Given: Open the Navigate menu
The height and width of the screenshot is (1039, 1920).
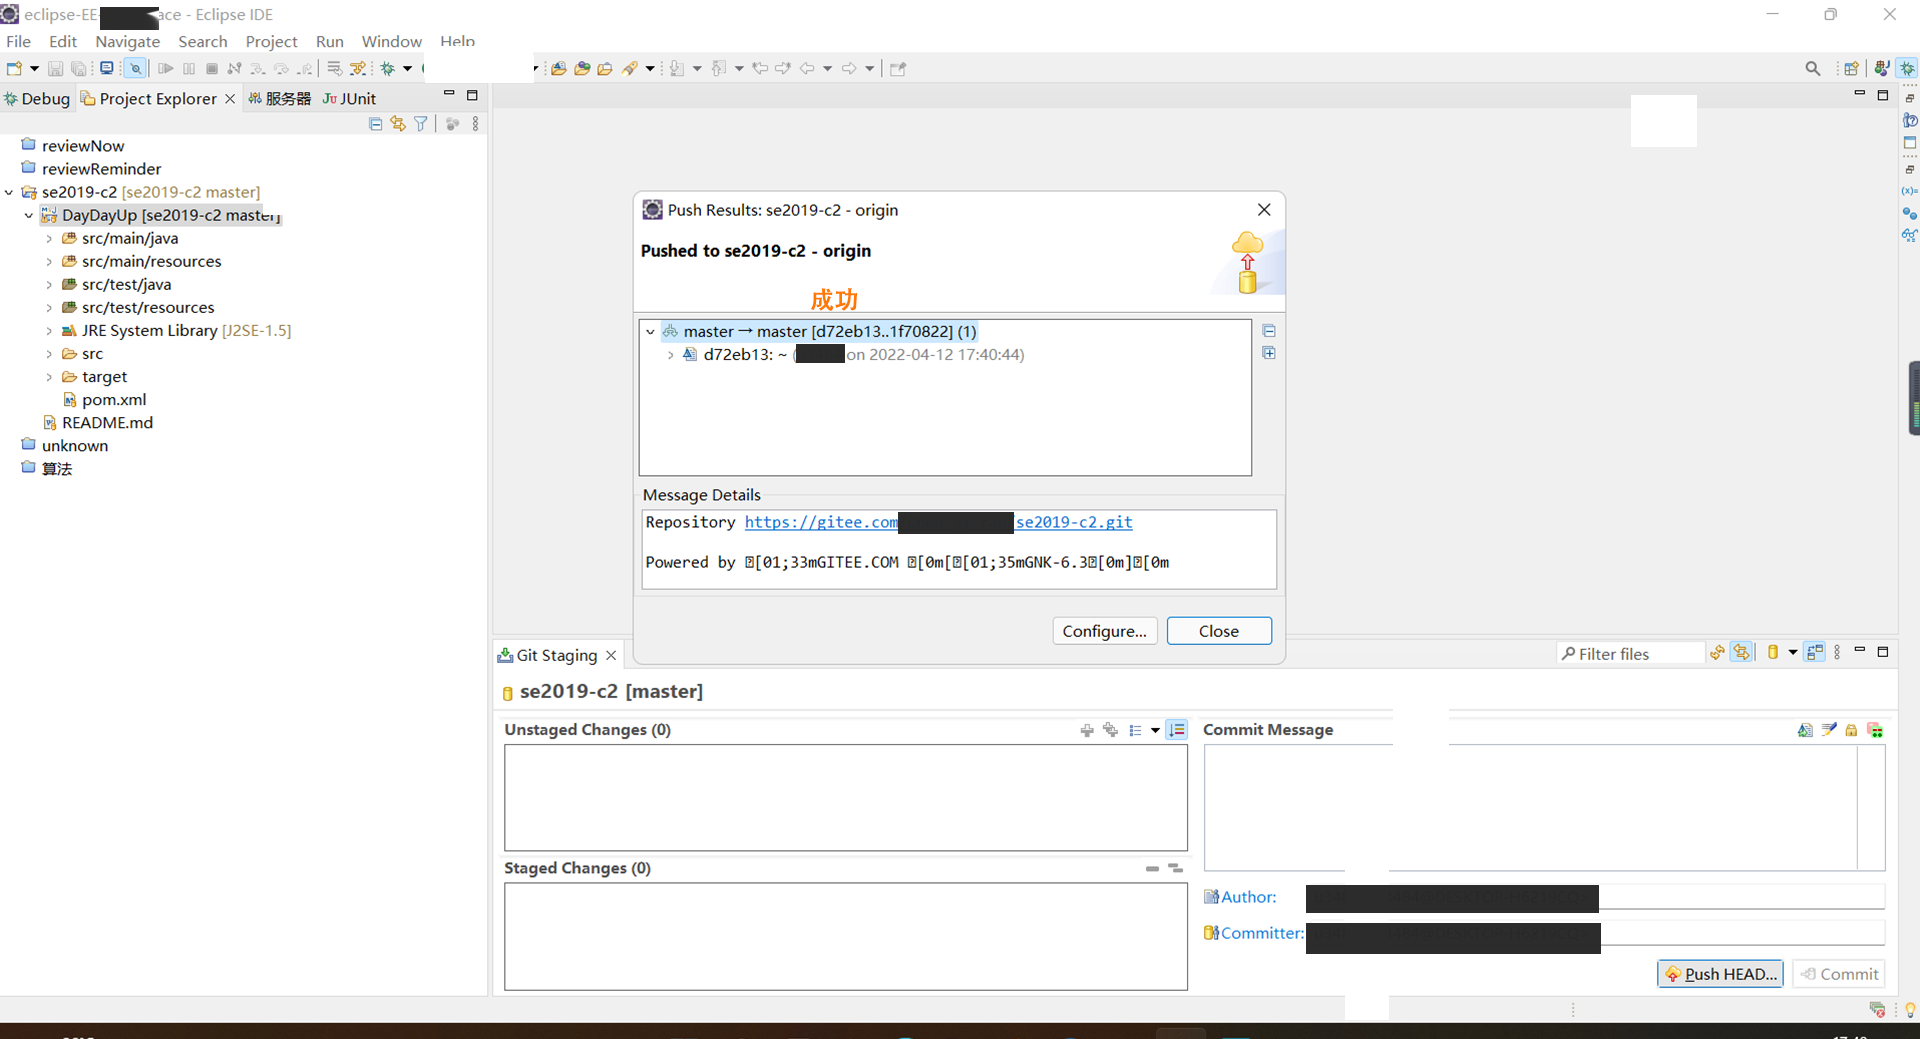Looking at the screenshot, I should 127,41.
